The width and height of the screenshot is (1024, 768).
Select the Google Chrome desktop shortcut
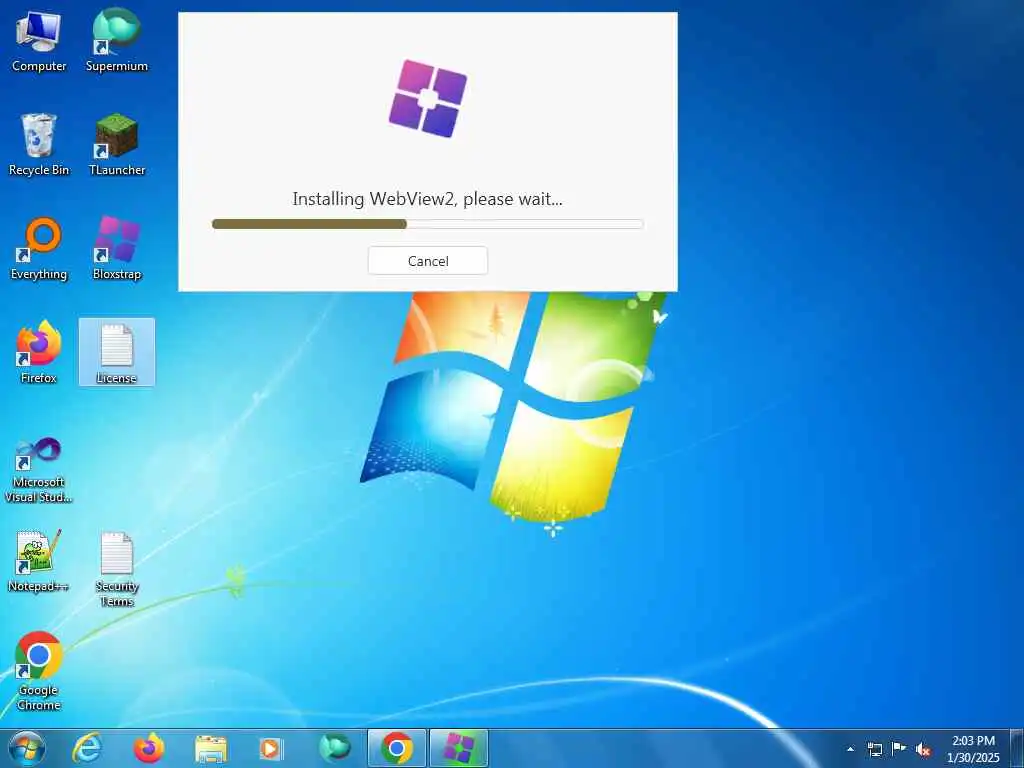click(x=39, y=671)
